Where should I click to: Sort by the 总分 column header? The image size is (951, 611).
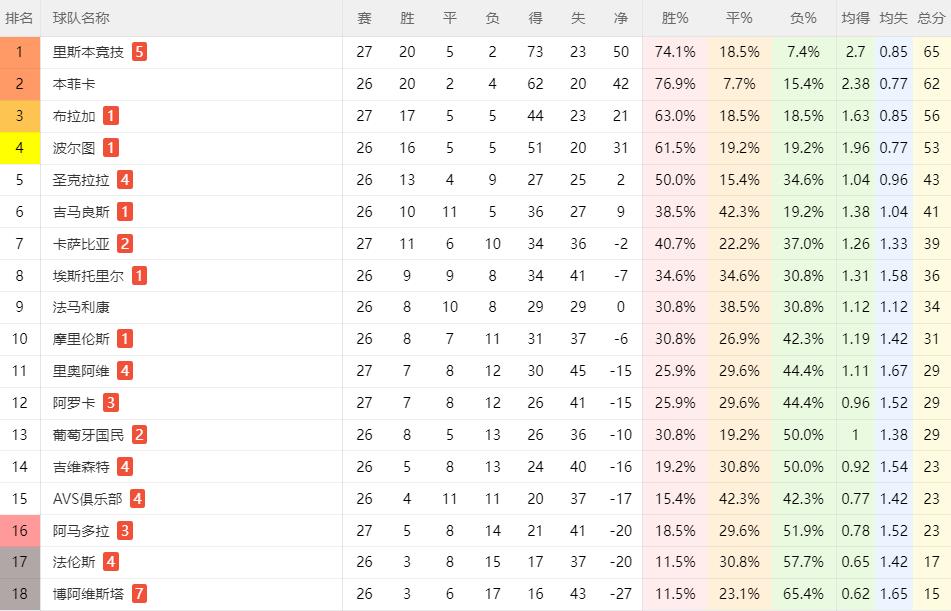tap(932, 18)
